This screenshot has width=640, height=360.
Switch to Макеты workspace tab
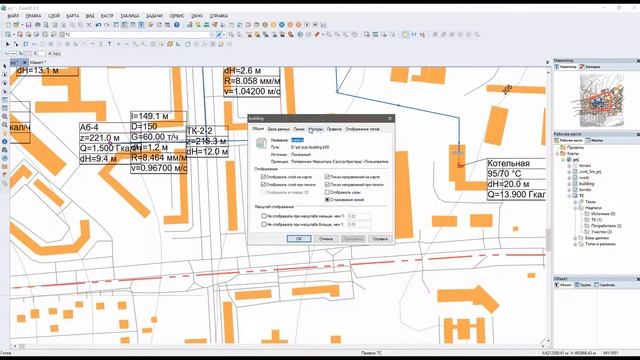coord(594,140)
